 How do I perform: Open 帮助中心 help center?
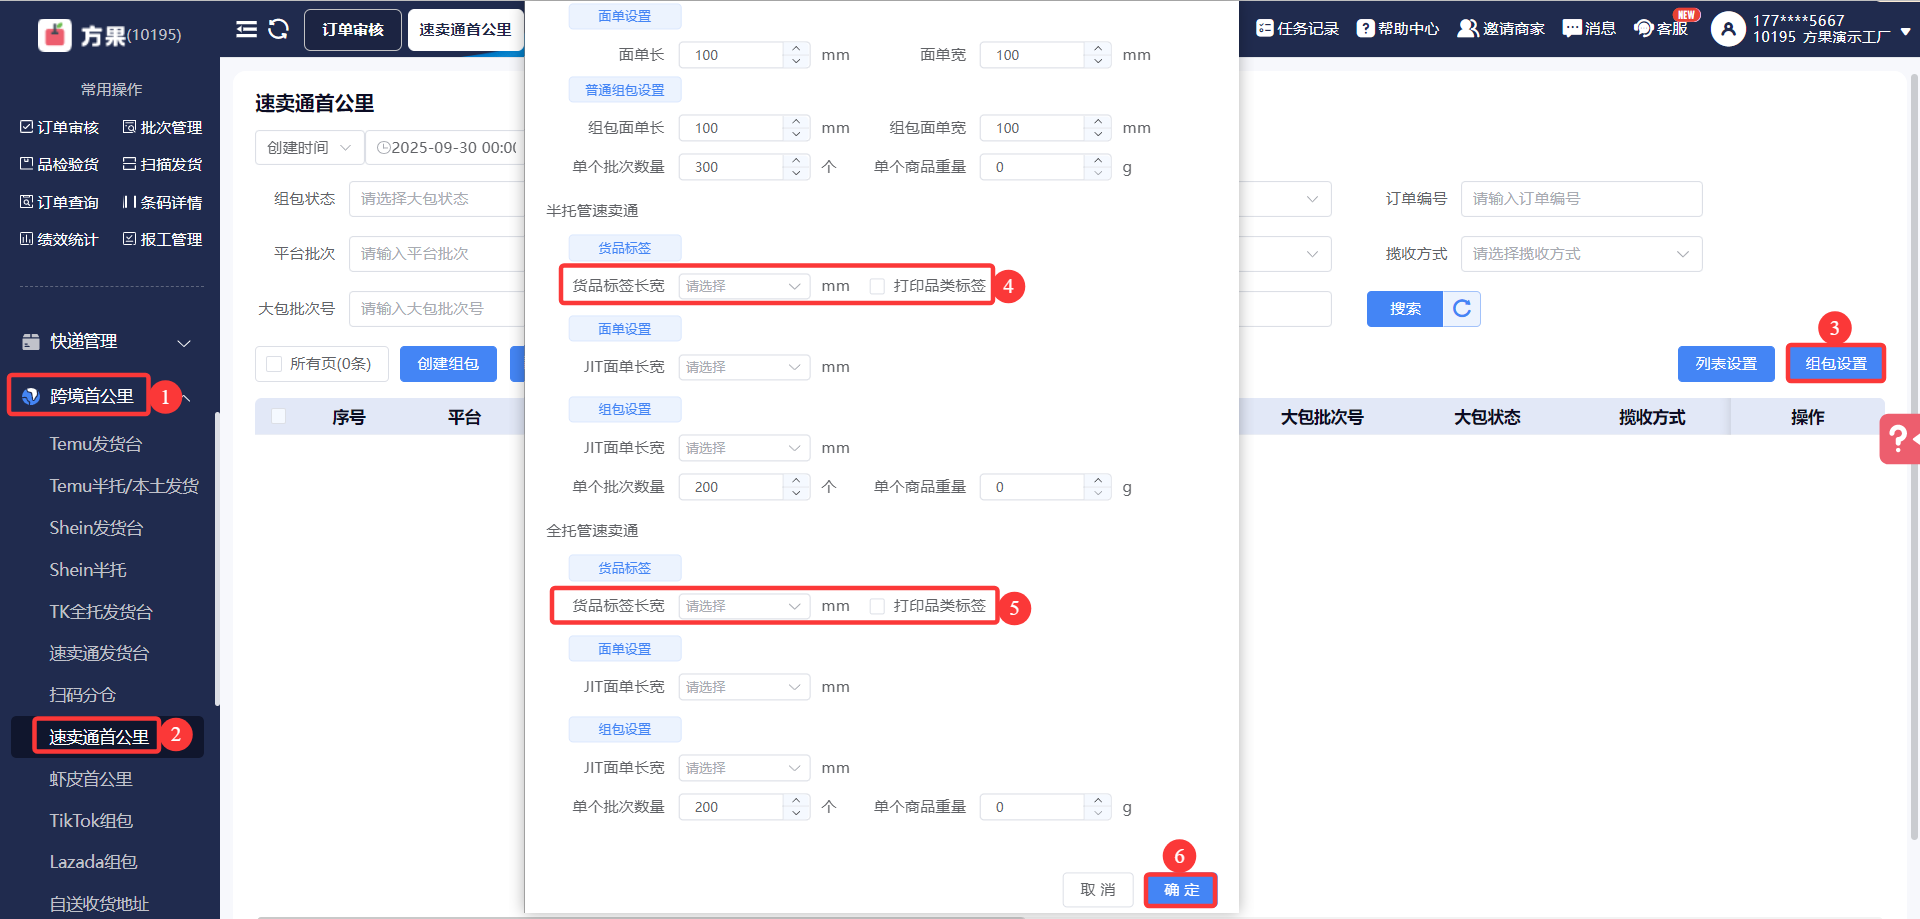[x=1398, y=29]
